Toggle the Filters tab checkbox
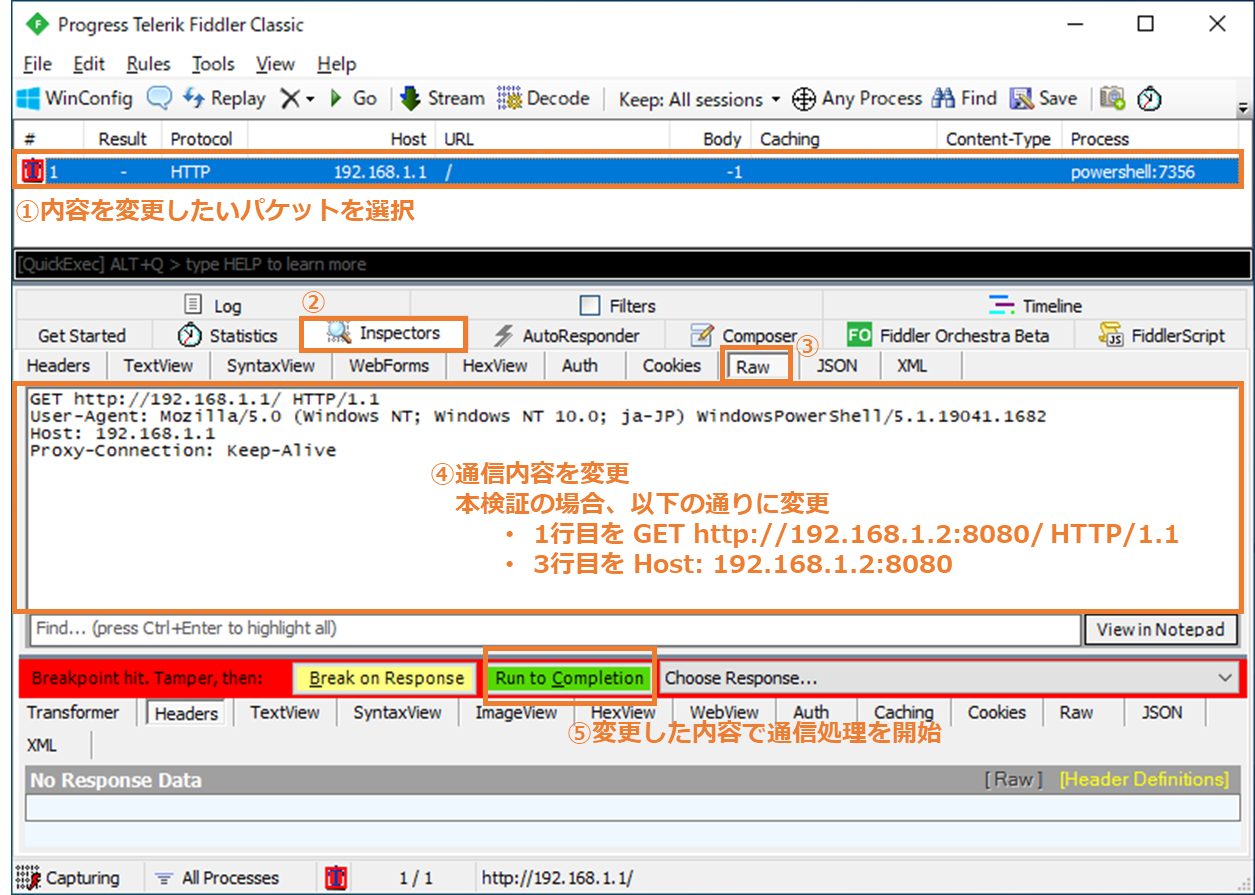1255x895 pixels. pos(591,306)
